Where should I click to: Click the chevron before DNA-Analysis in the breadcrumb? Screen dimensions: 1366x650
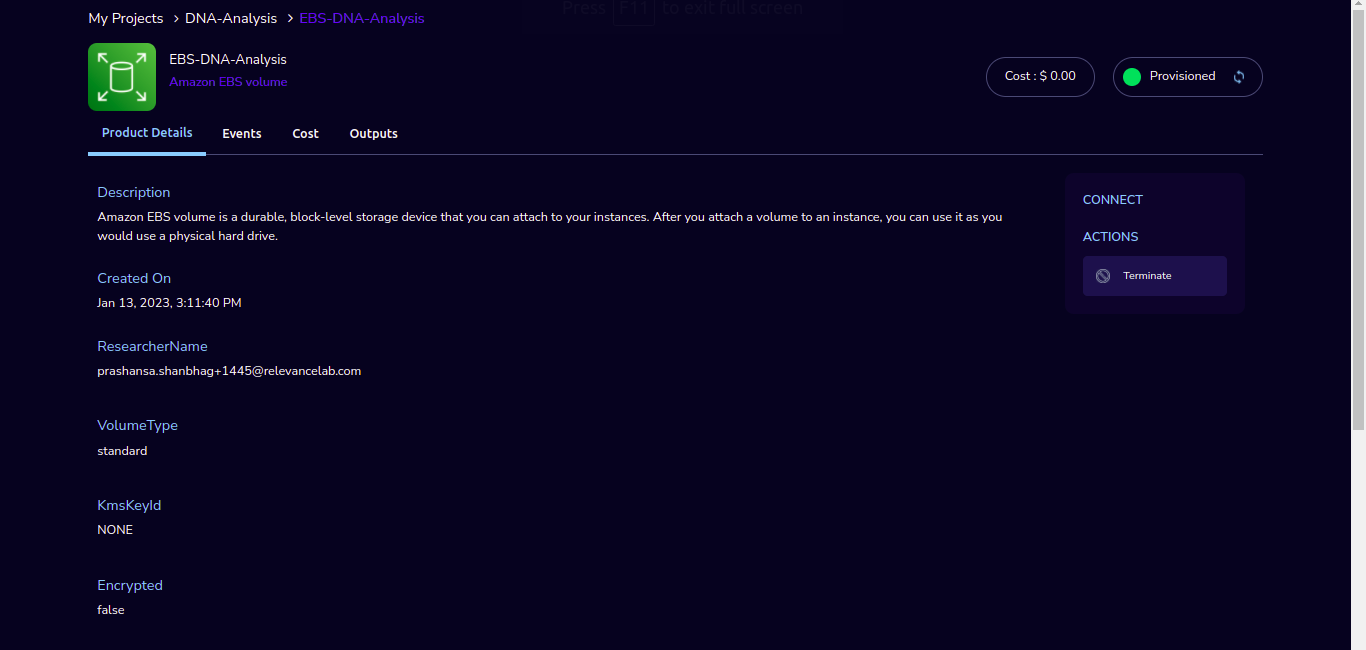[x=176, y=19]
